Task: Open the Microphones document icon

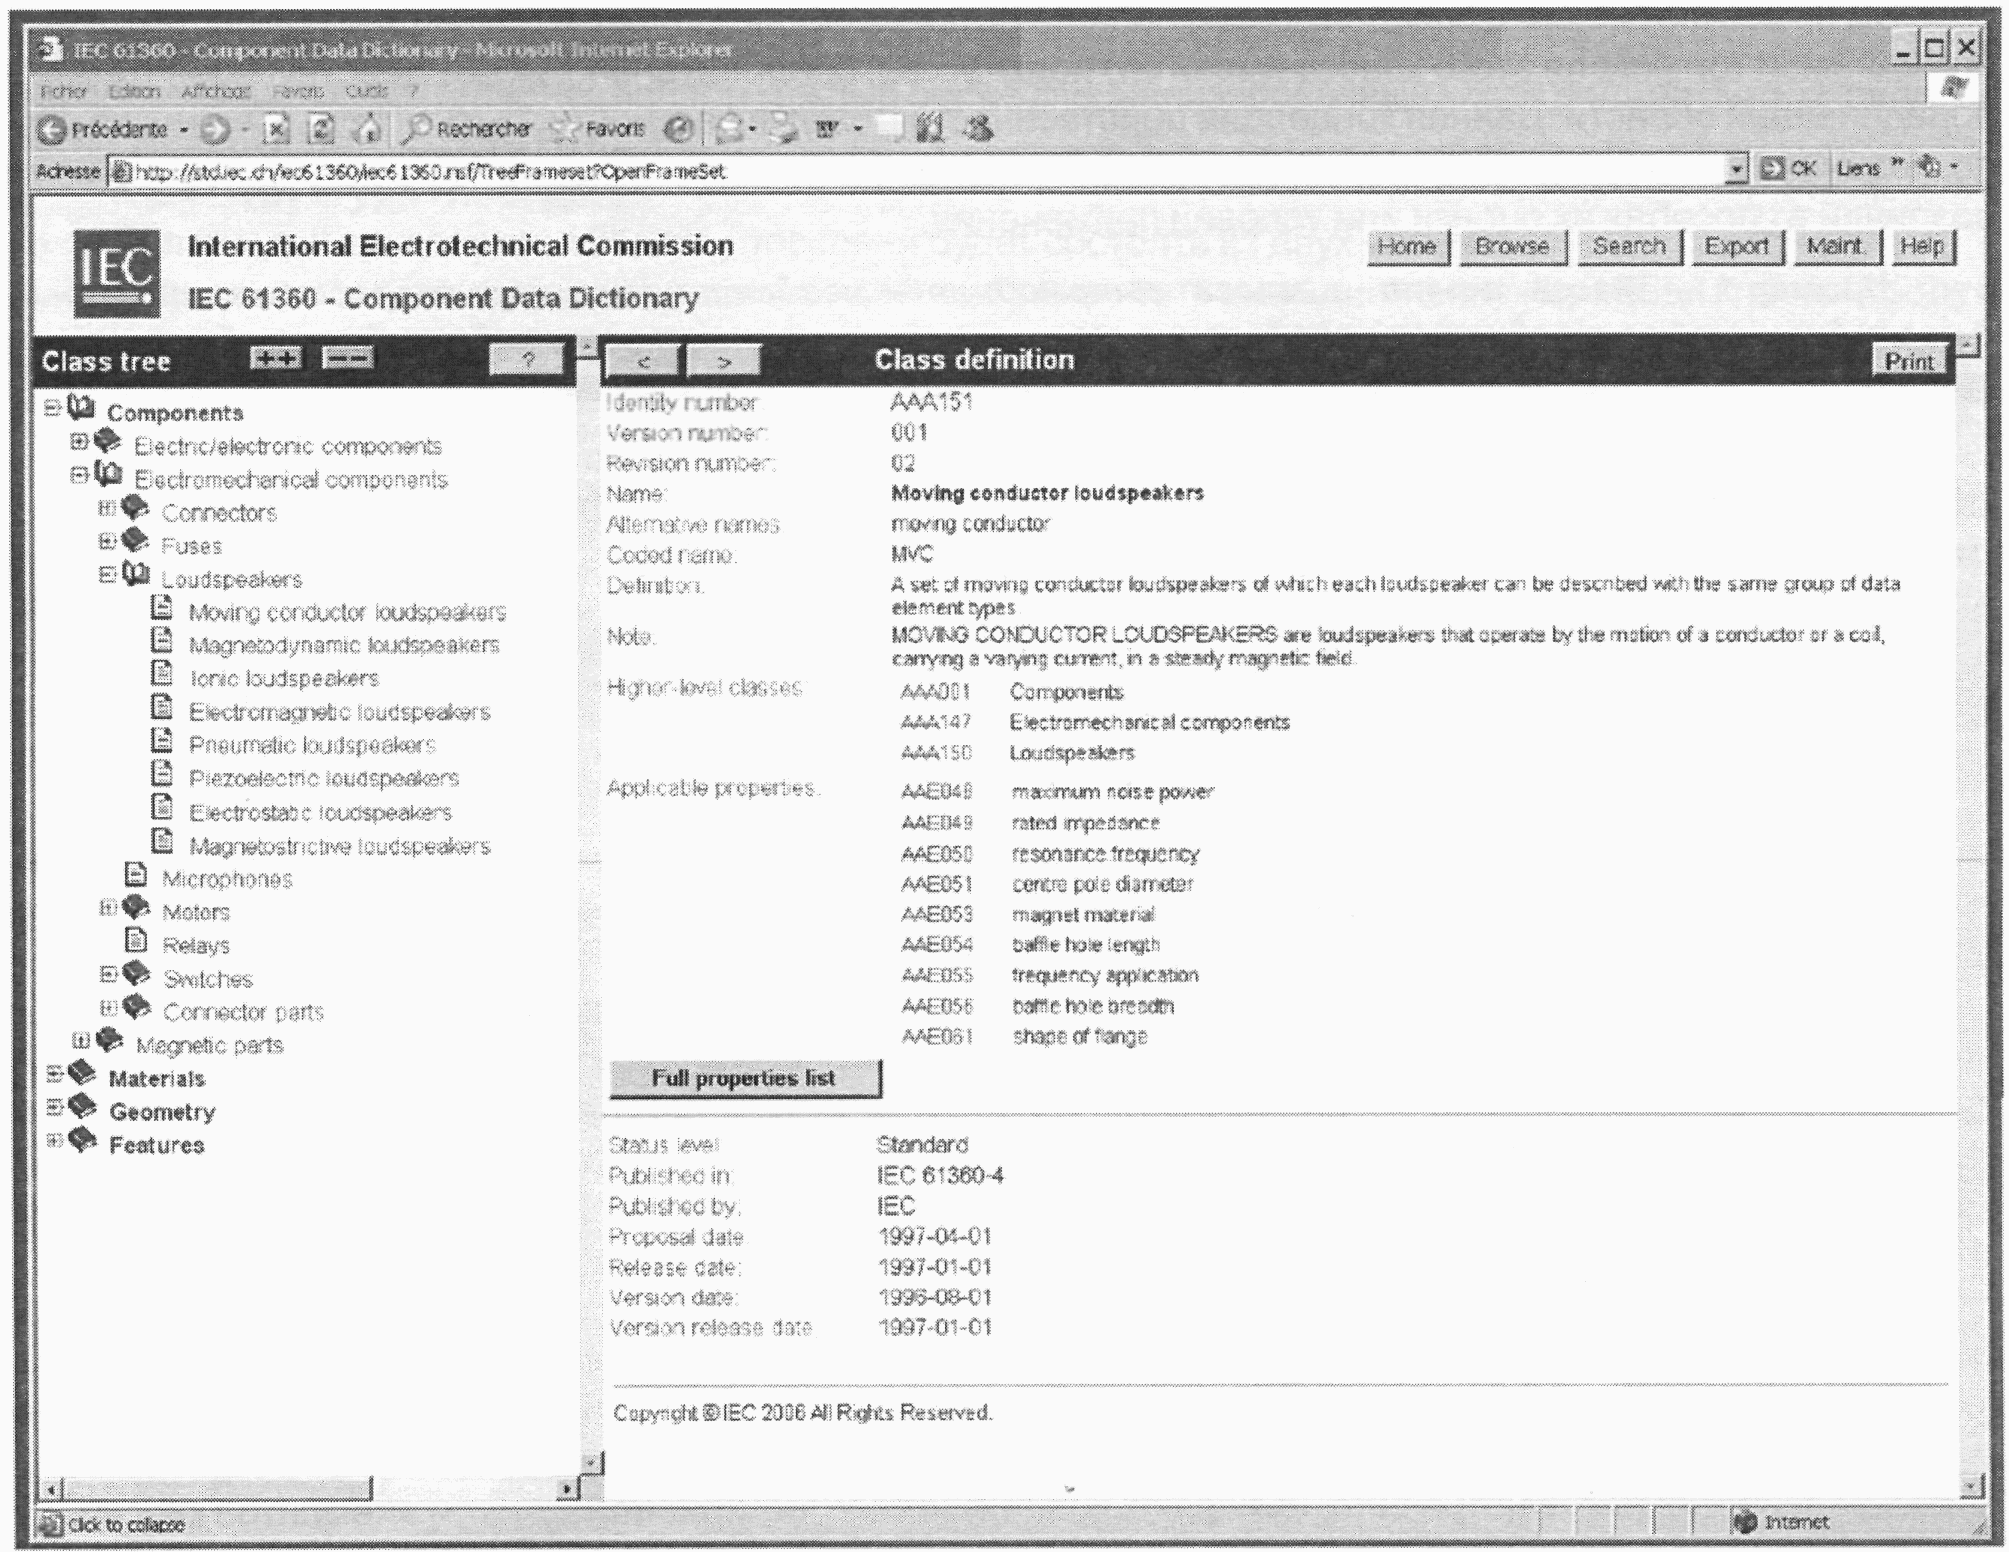Action: (136, 875)
